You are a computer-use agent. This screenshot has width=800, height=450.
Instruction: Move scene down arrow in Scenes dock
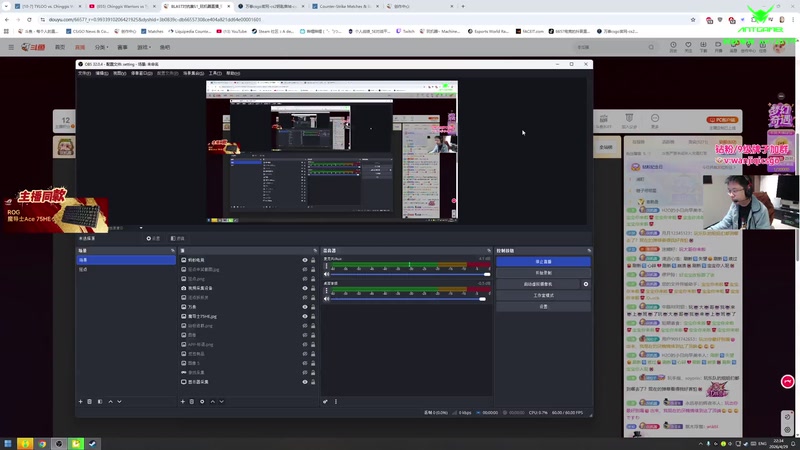pyautogui.click(x=119, y=402)
